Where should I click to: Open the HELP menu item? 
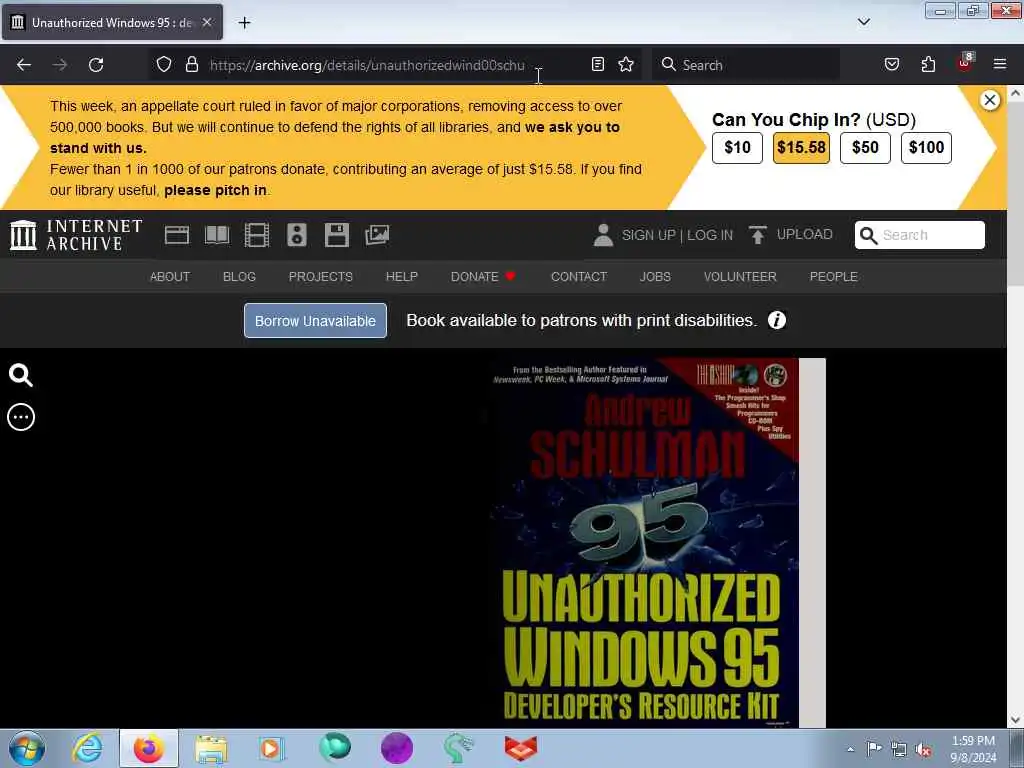click(402, 277)
